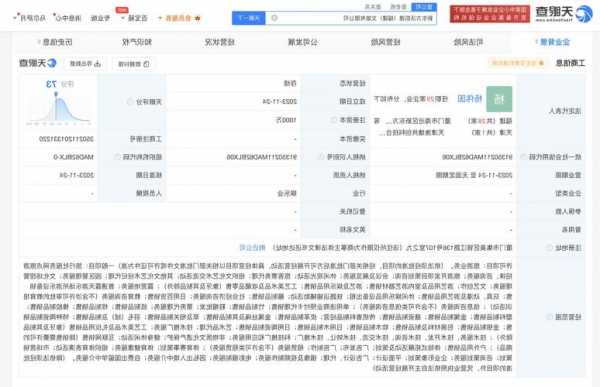The height and width of the screenshot is (387, 600).
Task: Click the 组织机构代码 value
Action: point(73,157)
